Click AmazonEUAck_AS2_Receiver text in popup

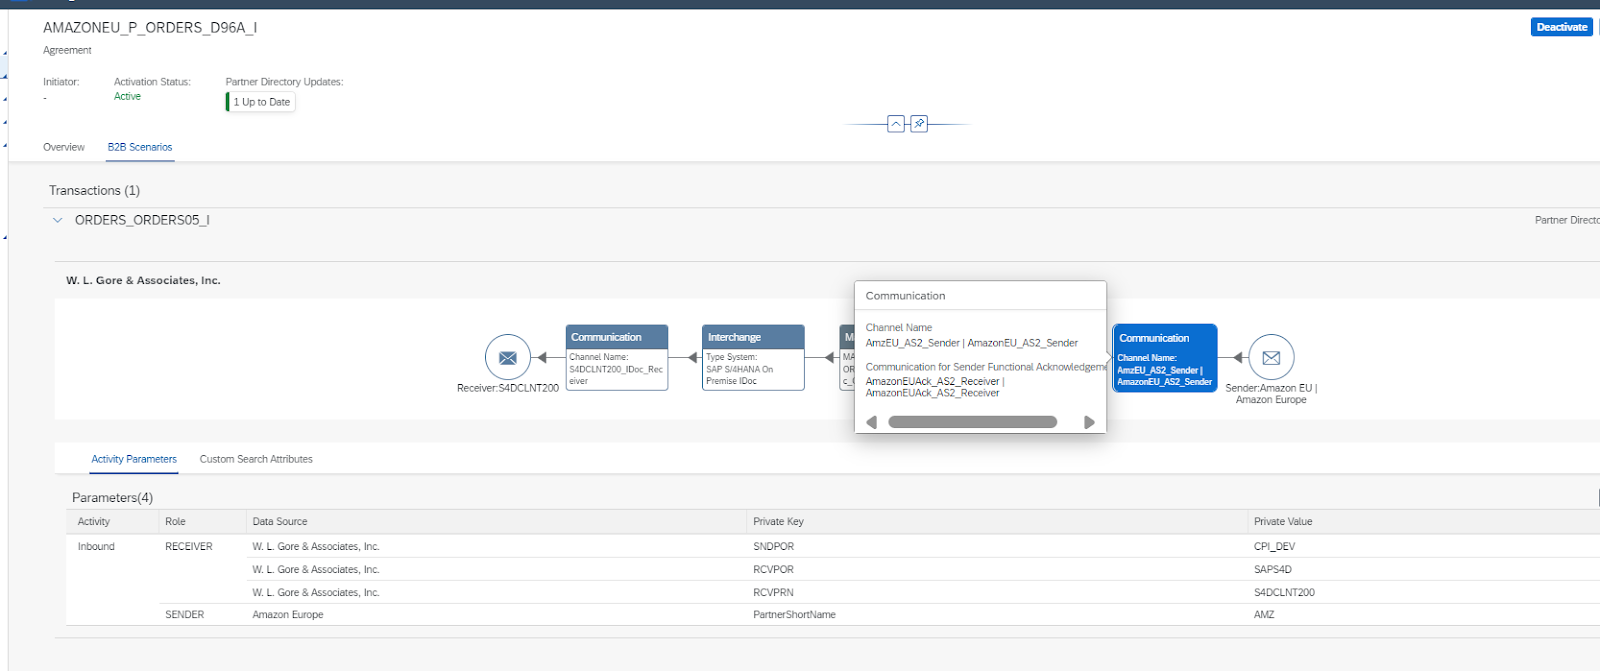coord(935,387)
